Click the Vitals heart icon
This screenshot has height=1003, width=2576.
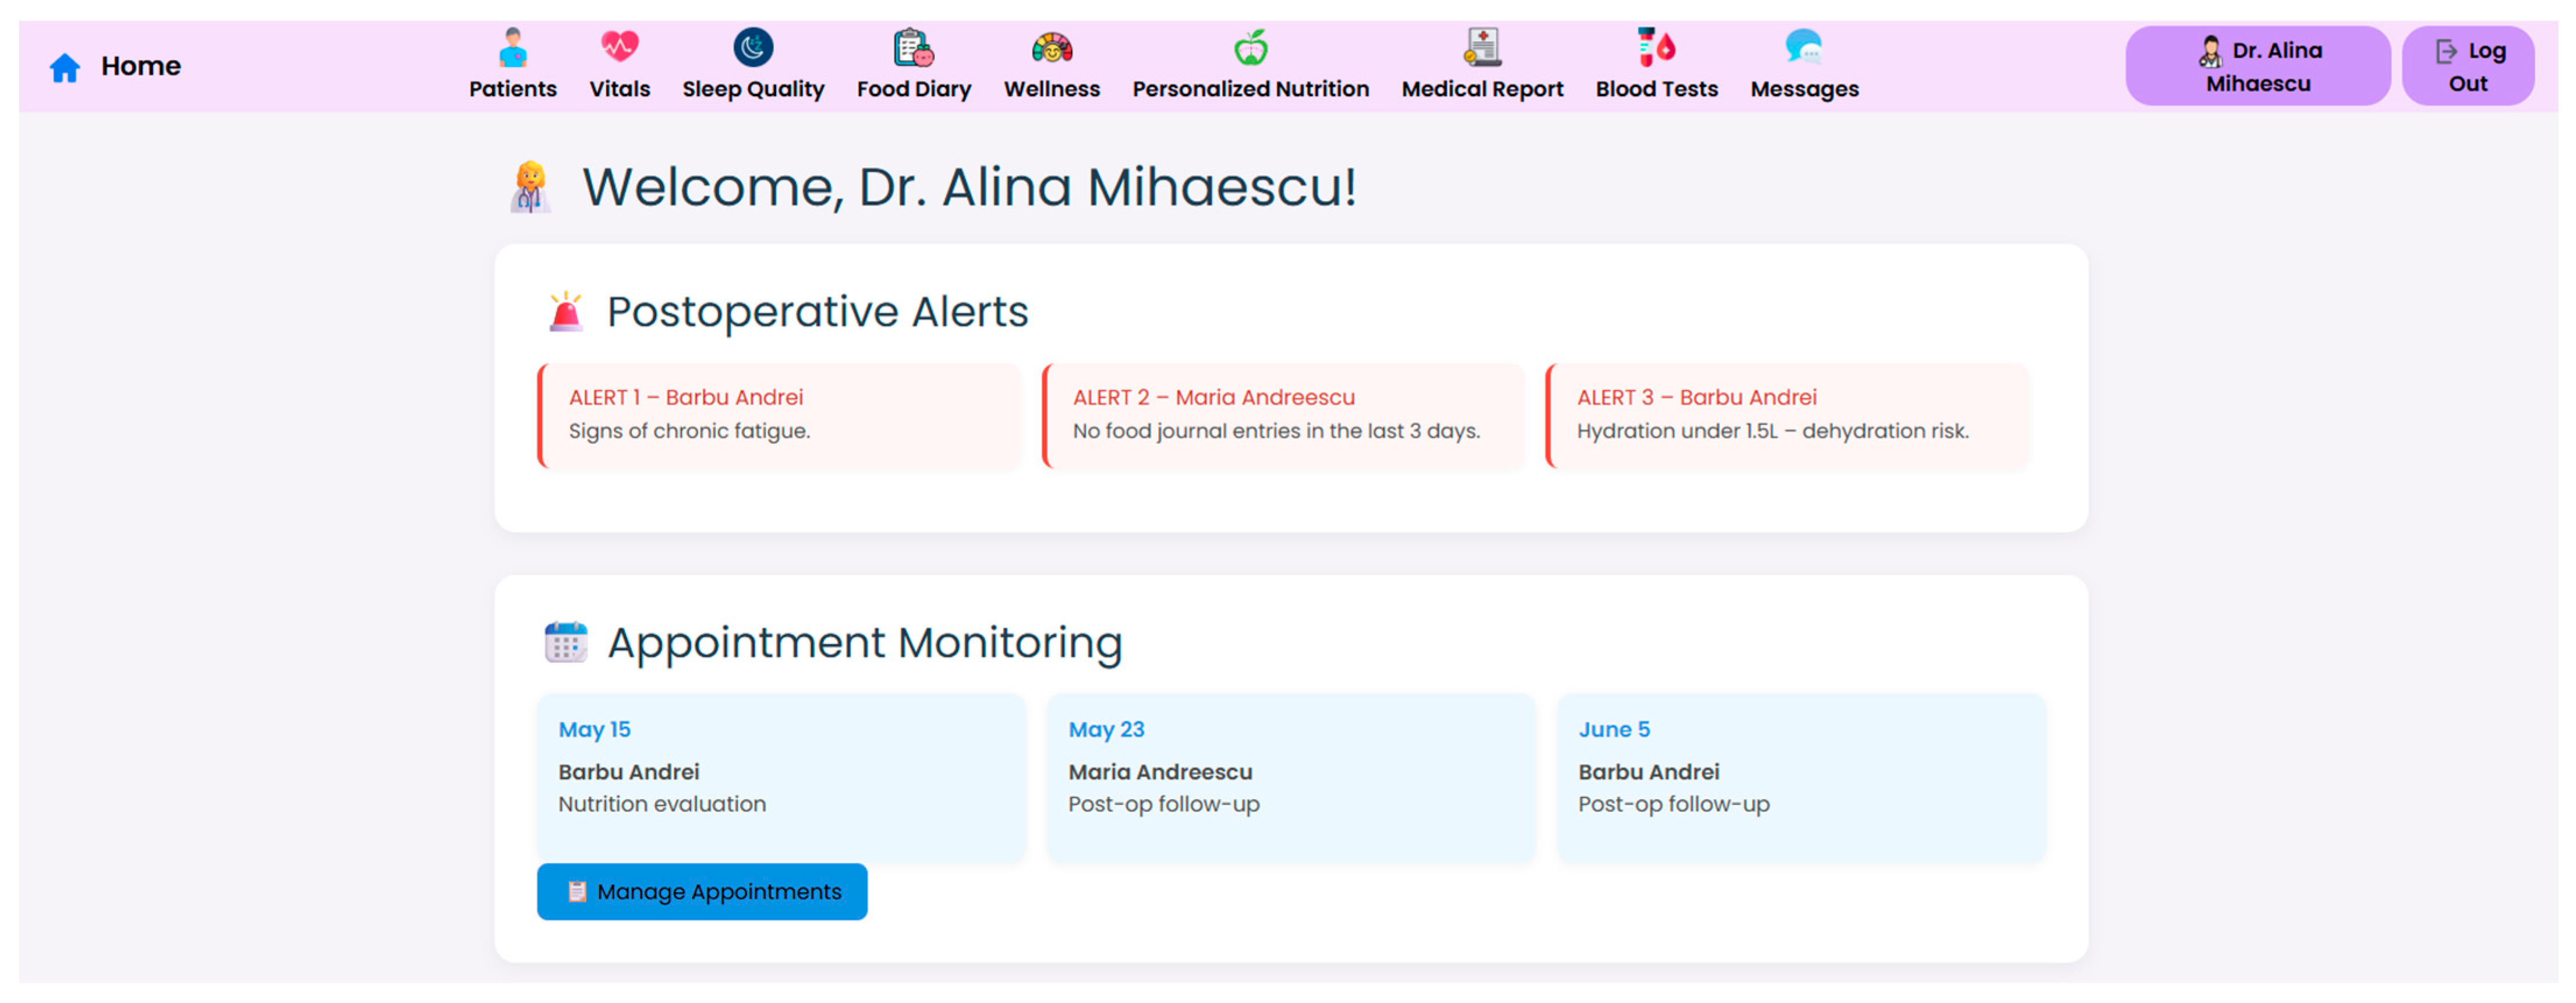[619, 47]
